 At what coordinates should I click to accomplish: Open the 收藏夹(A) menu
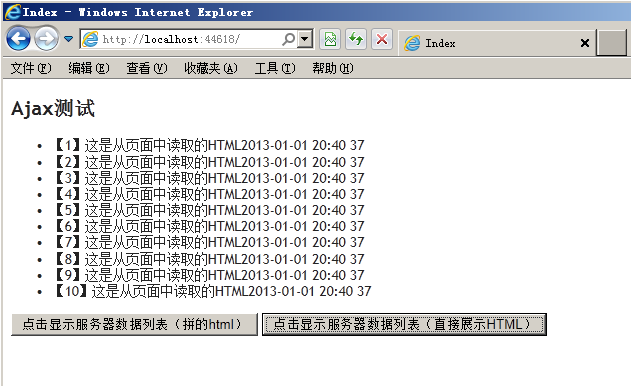point(210,68)
